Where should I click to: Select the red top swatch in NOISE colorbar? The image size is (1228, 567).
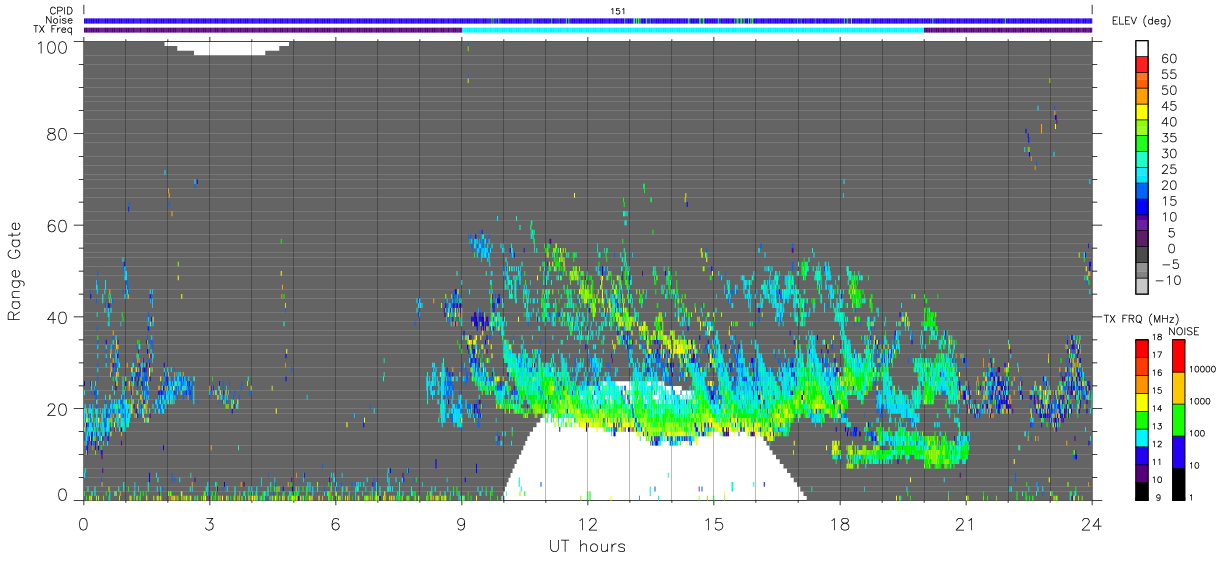tap(1178, 355)
